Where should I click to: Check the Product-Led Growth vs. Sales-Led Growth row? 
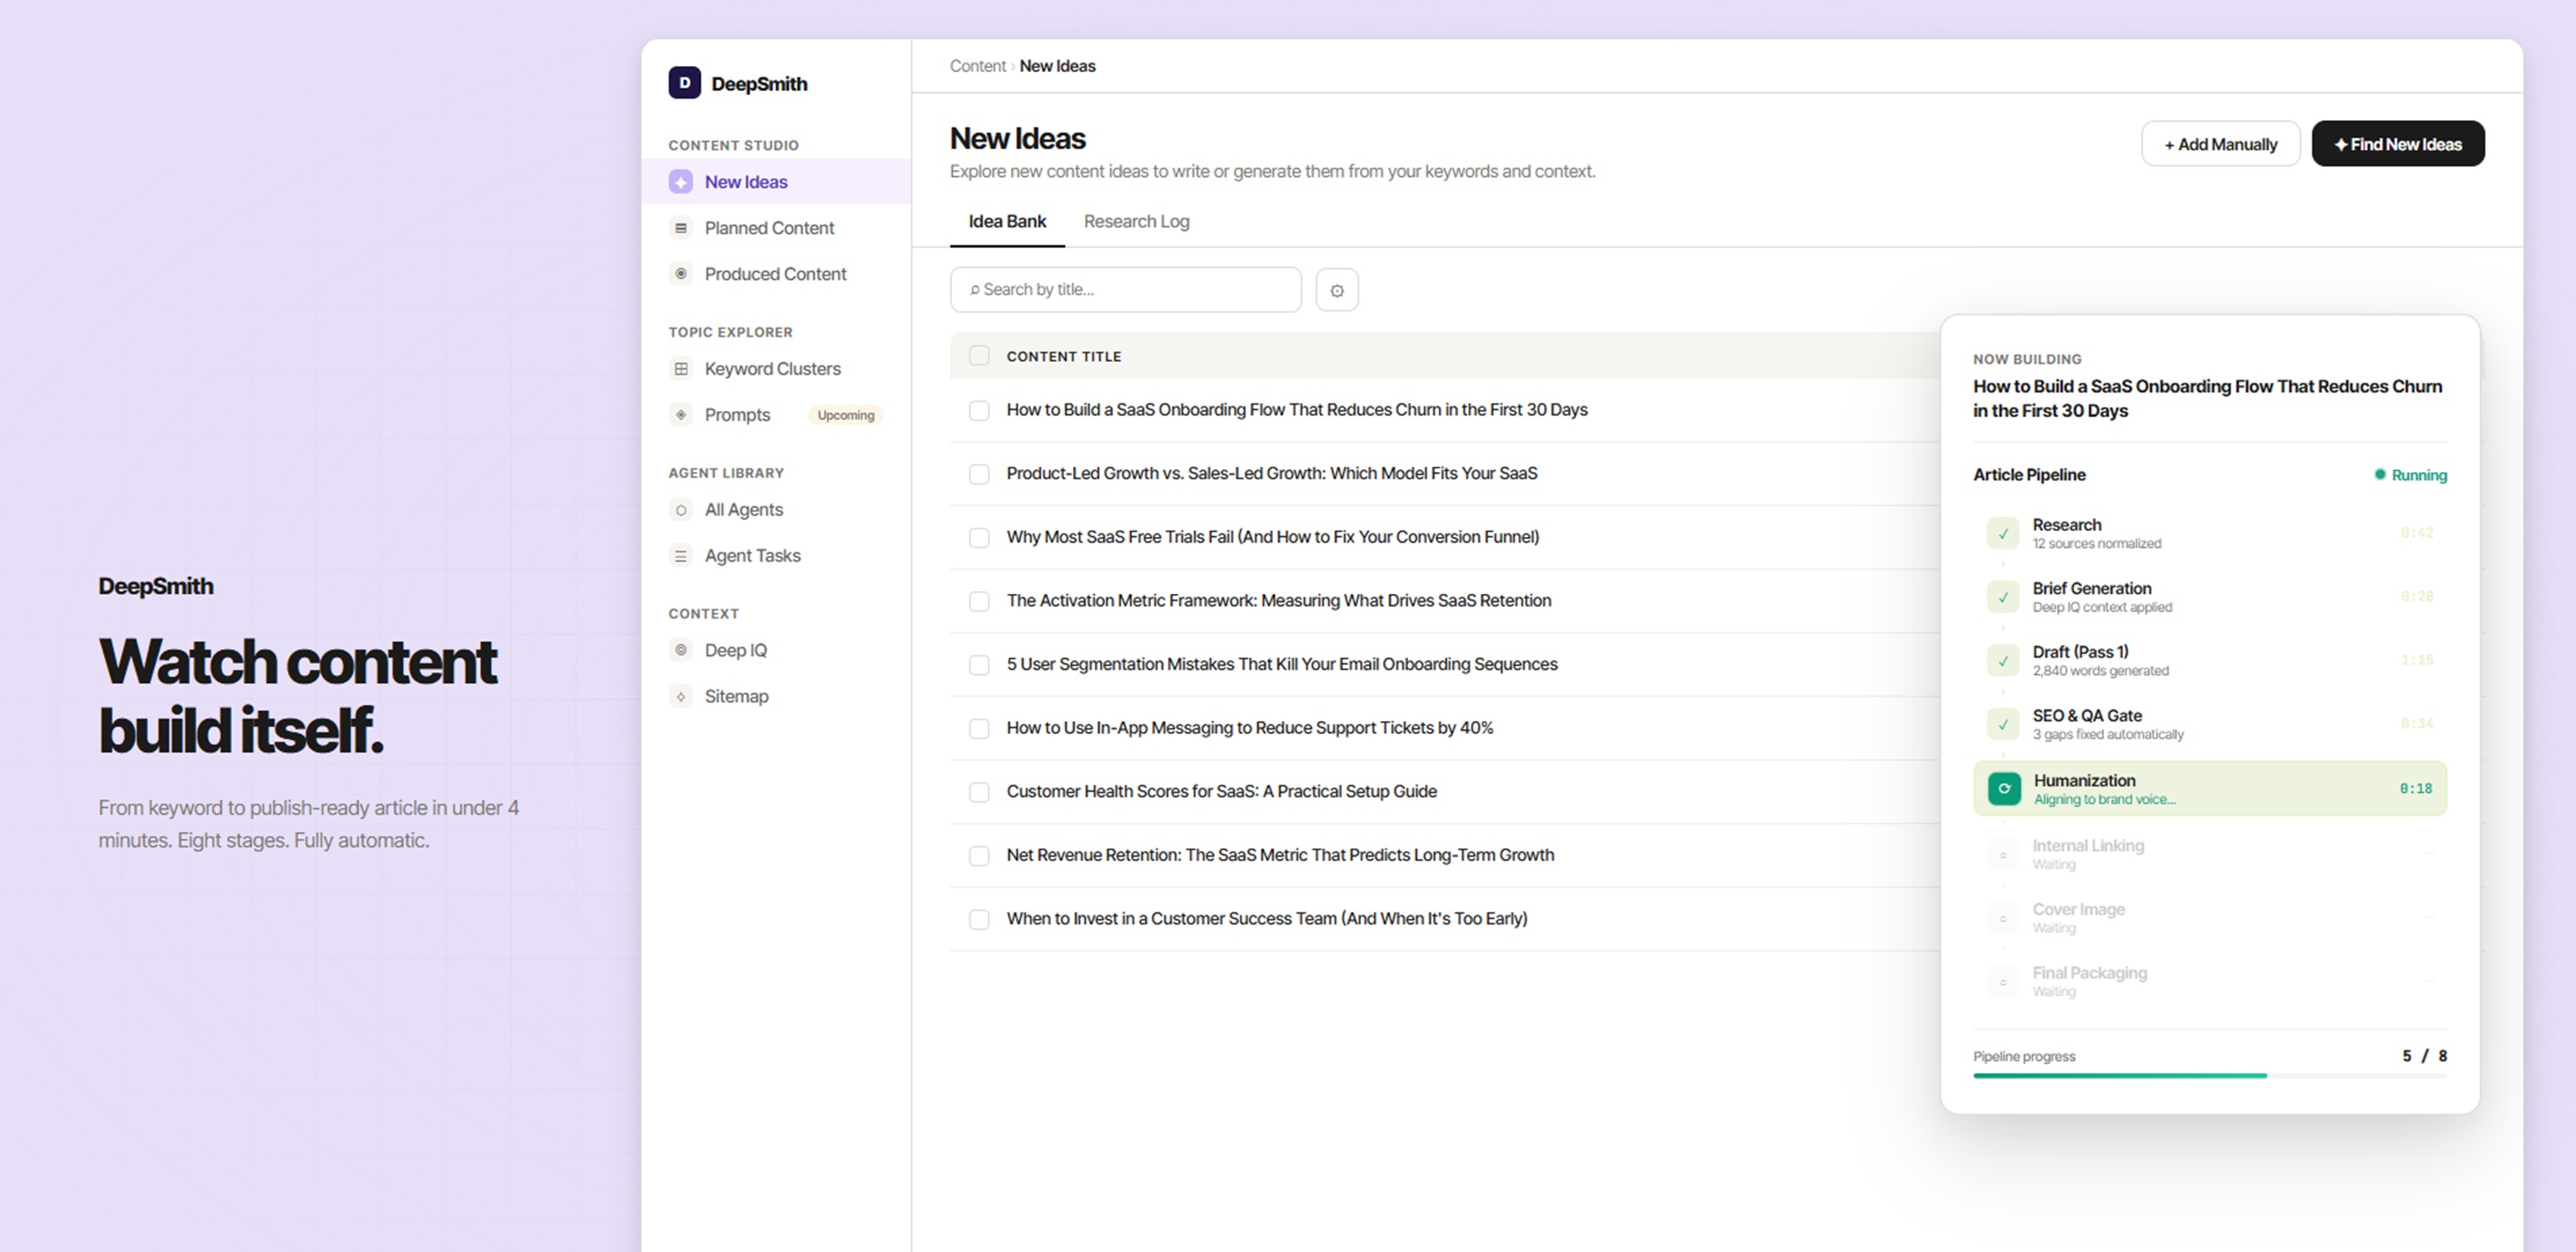coord(979,474)
